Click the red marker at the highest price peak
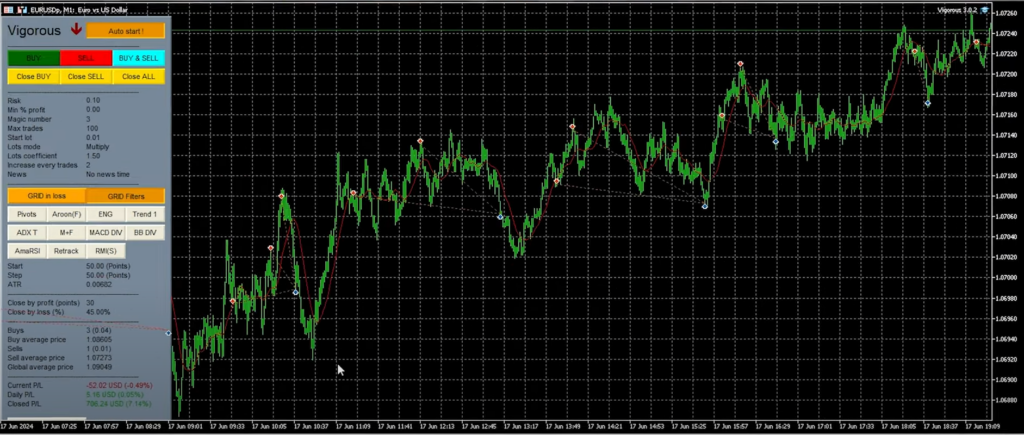This screenshot has height=435, width=1024. (x=976, y=43)
